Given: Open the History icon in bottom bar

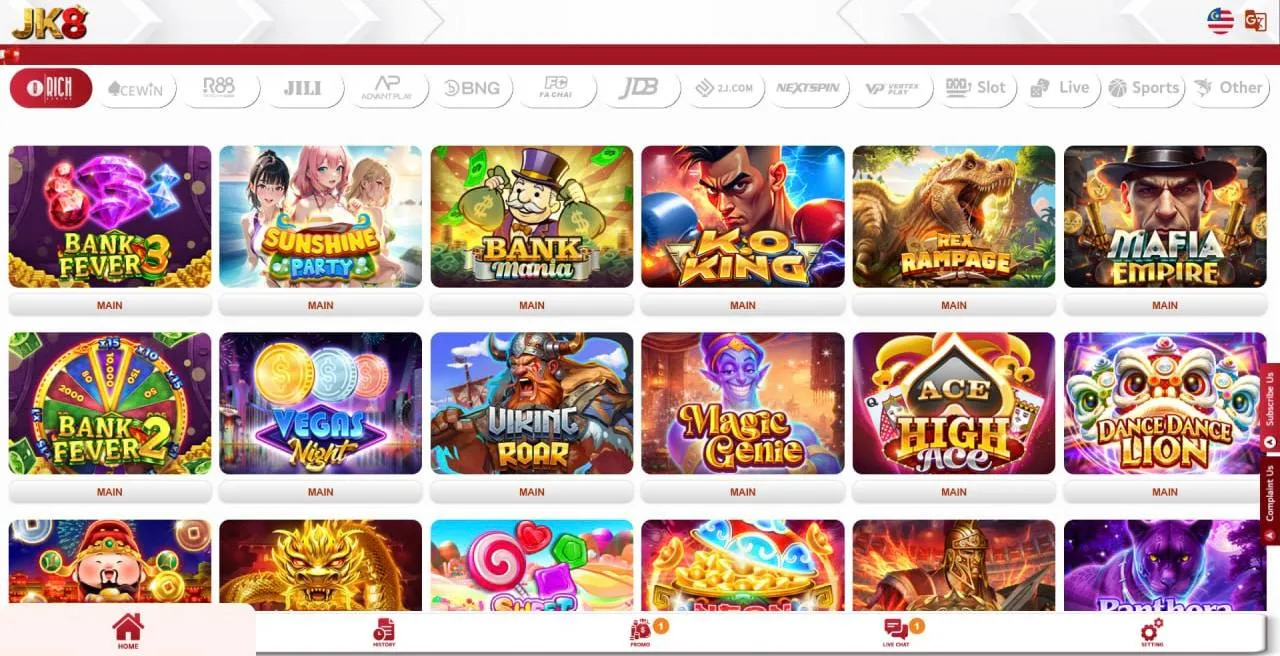Looking at the screenshot, I should 384,629.
